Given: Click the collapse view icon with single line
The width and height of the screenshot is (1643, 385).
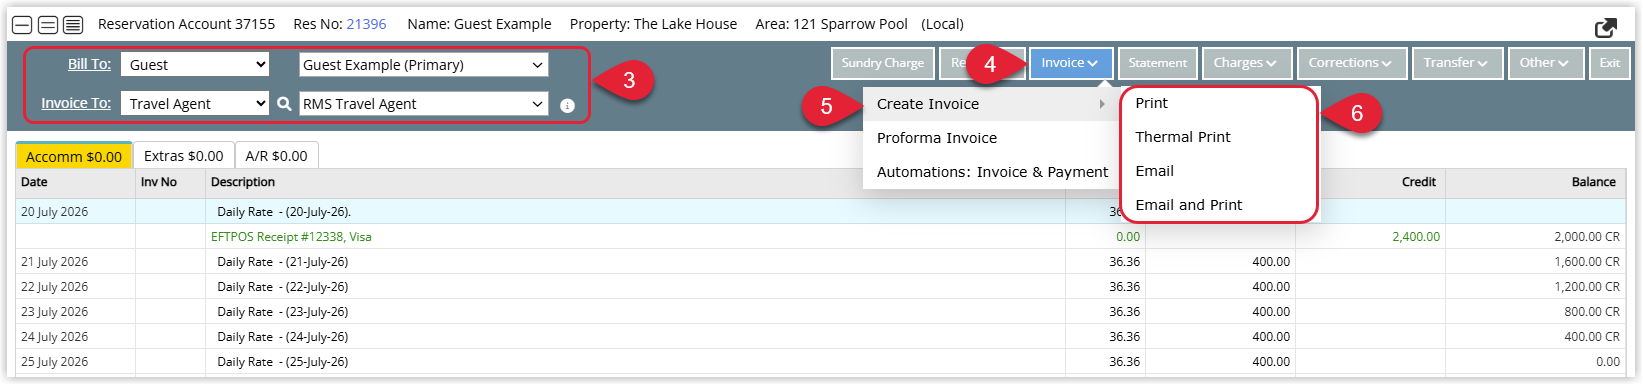Looking at the screenshot, I should 22,25.
